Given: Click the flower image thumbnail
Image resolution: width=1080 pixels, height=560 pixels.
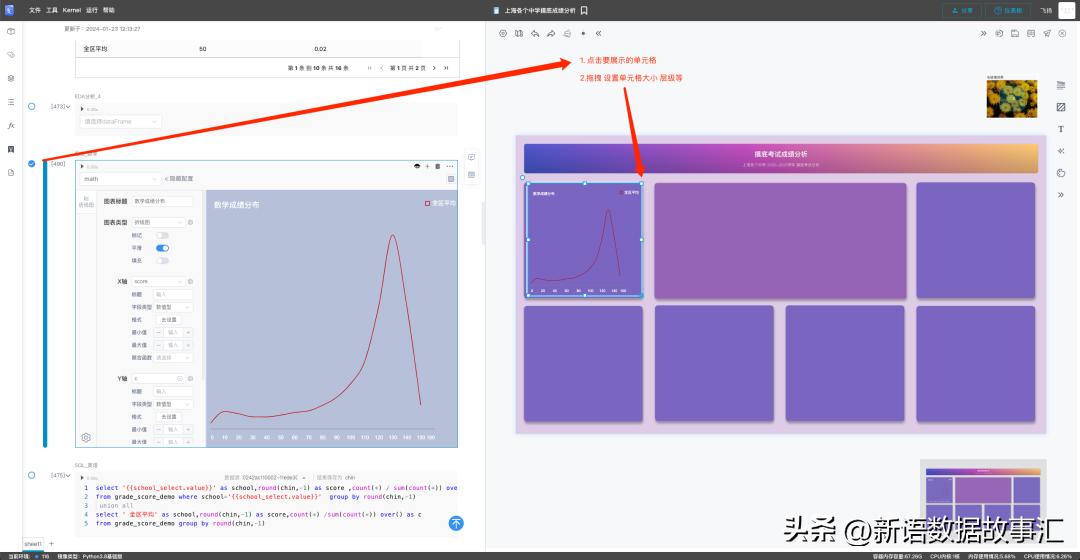Looking at the screenshot, I should pos(1005,98).
